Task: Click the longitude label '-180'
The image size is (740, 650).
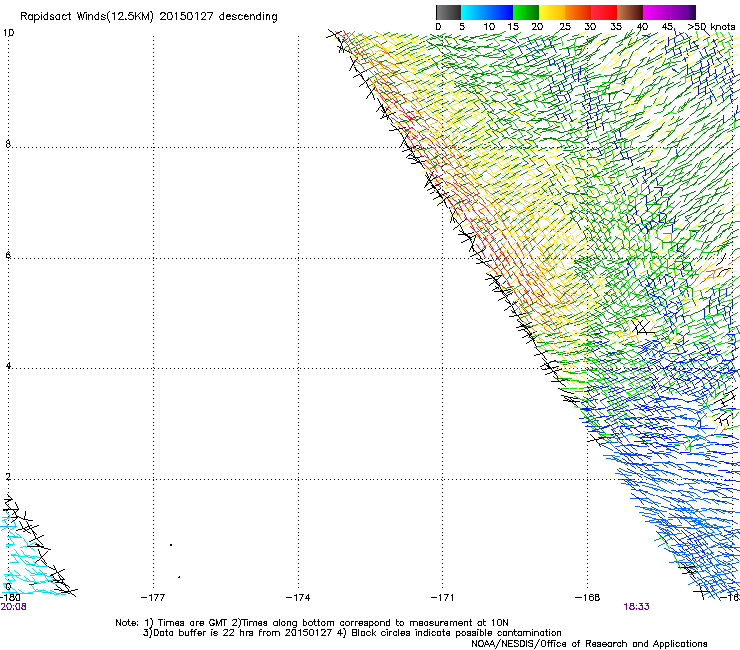Action: coord(10,598)
